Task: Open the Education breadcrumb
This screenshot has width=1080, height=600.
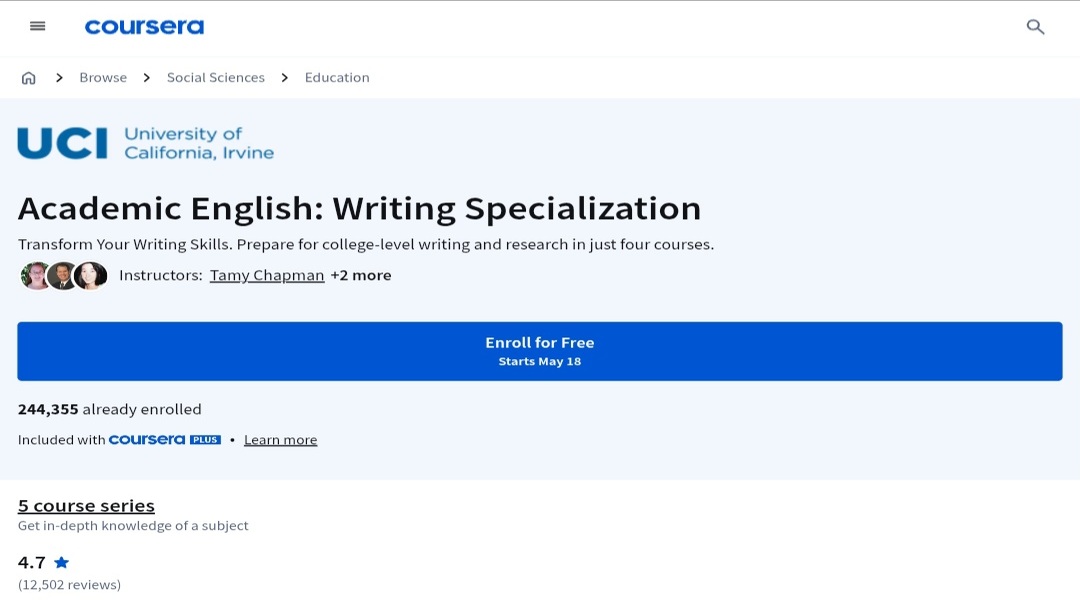Action: coord(337,77)
